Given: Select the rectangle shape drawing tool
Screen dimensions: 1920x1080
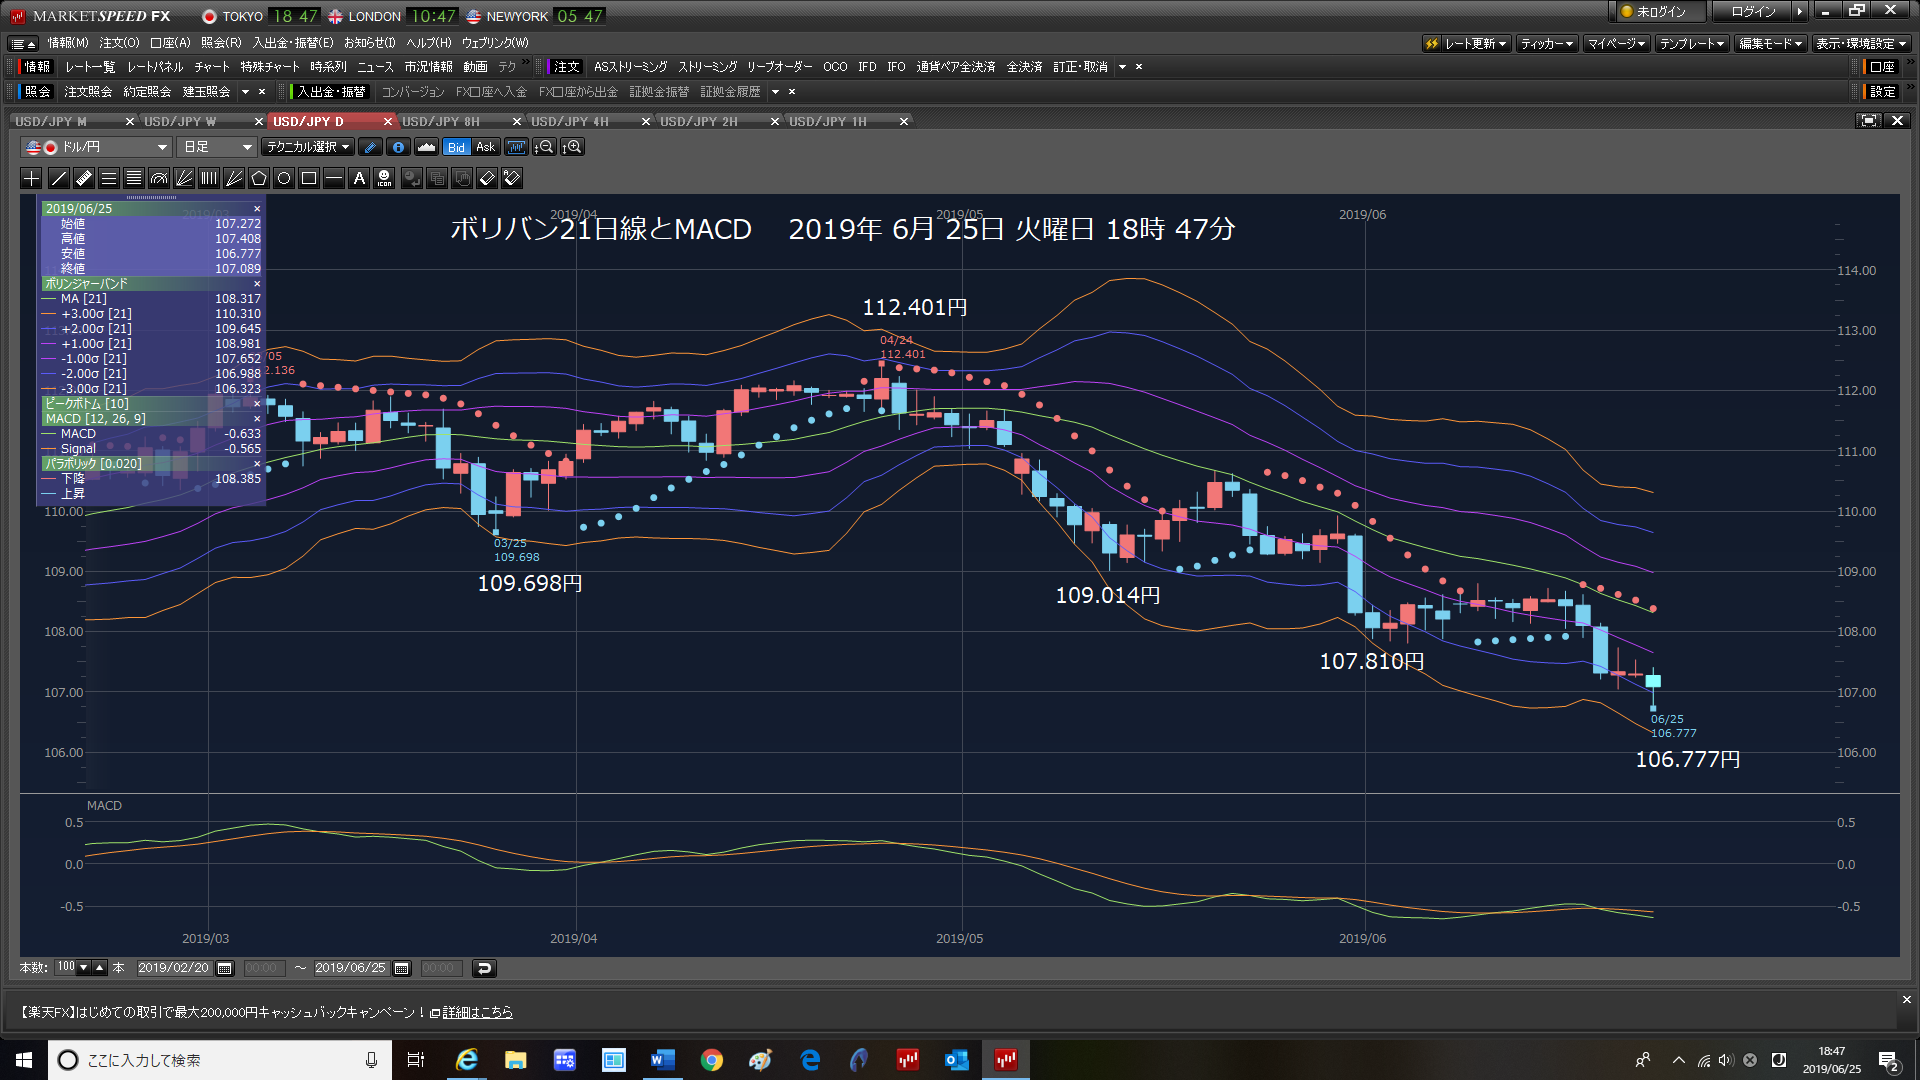Looking at the screenshot, I should (x=309, y=178).
